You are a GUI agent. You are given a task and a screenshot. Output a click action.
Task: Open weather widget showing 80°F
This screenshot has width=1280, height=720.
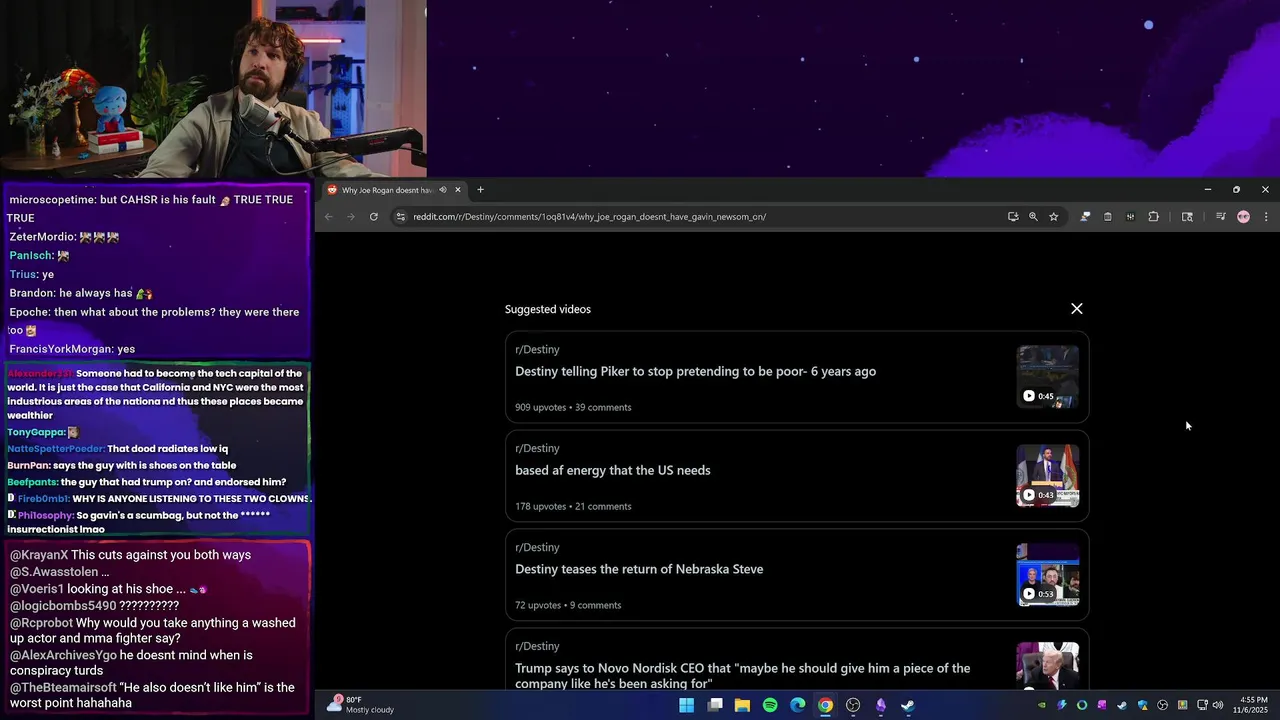[361, 705]
